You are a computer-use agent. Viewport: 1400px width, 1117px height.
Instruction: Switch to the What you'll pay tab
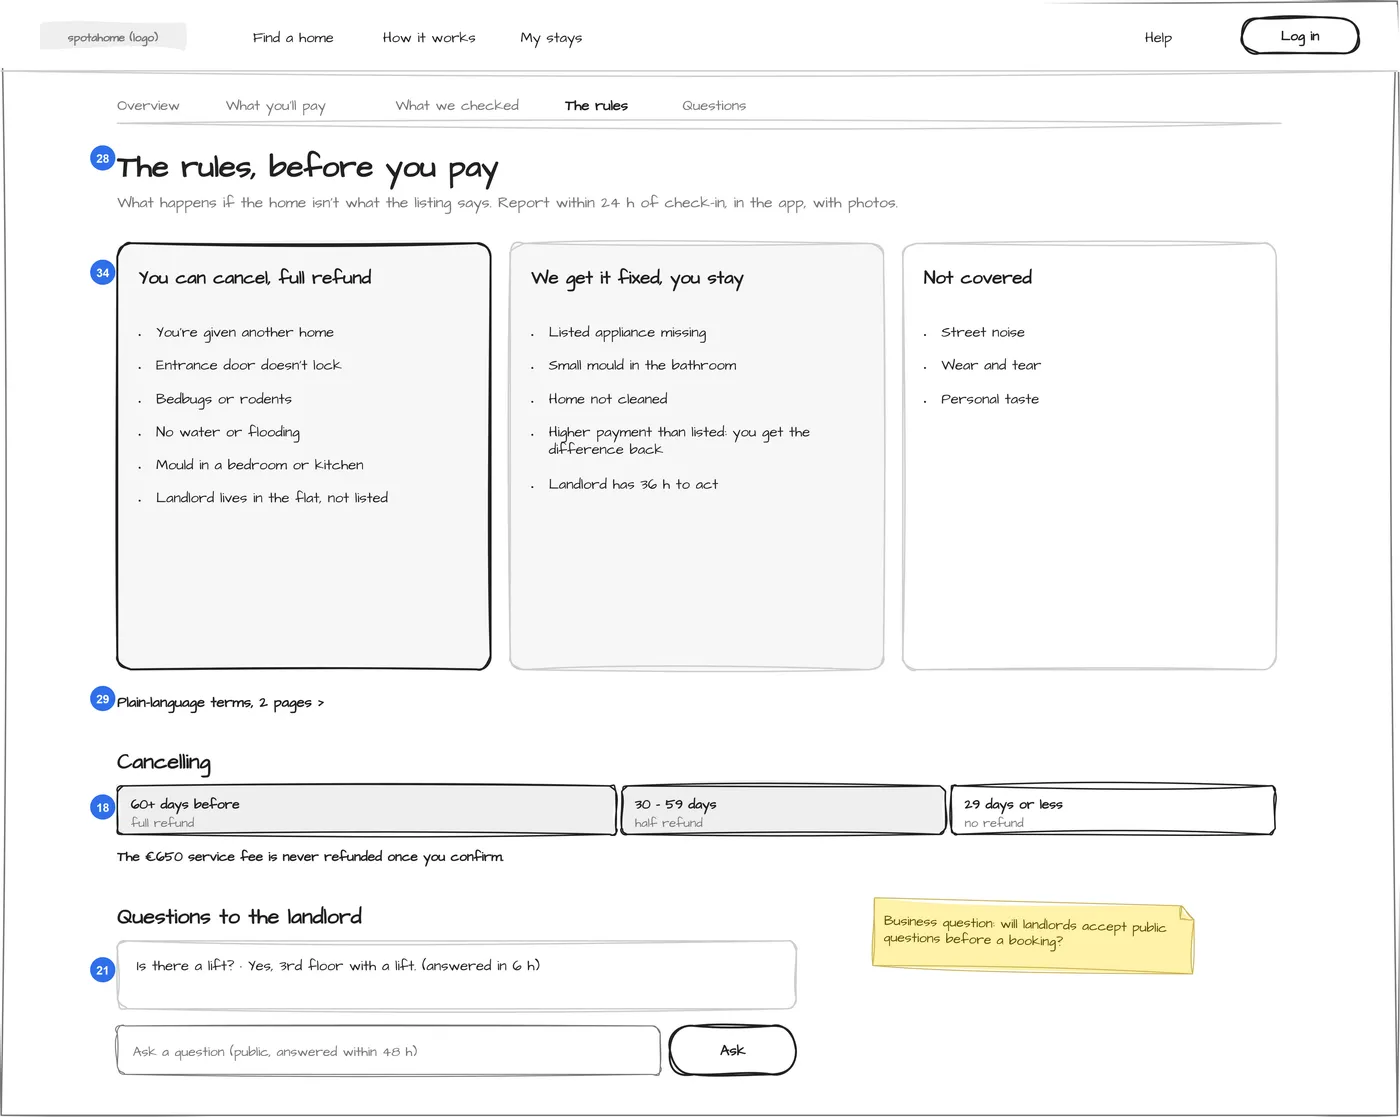tap(275, 106)
